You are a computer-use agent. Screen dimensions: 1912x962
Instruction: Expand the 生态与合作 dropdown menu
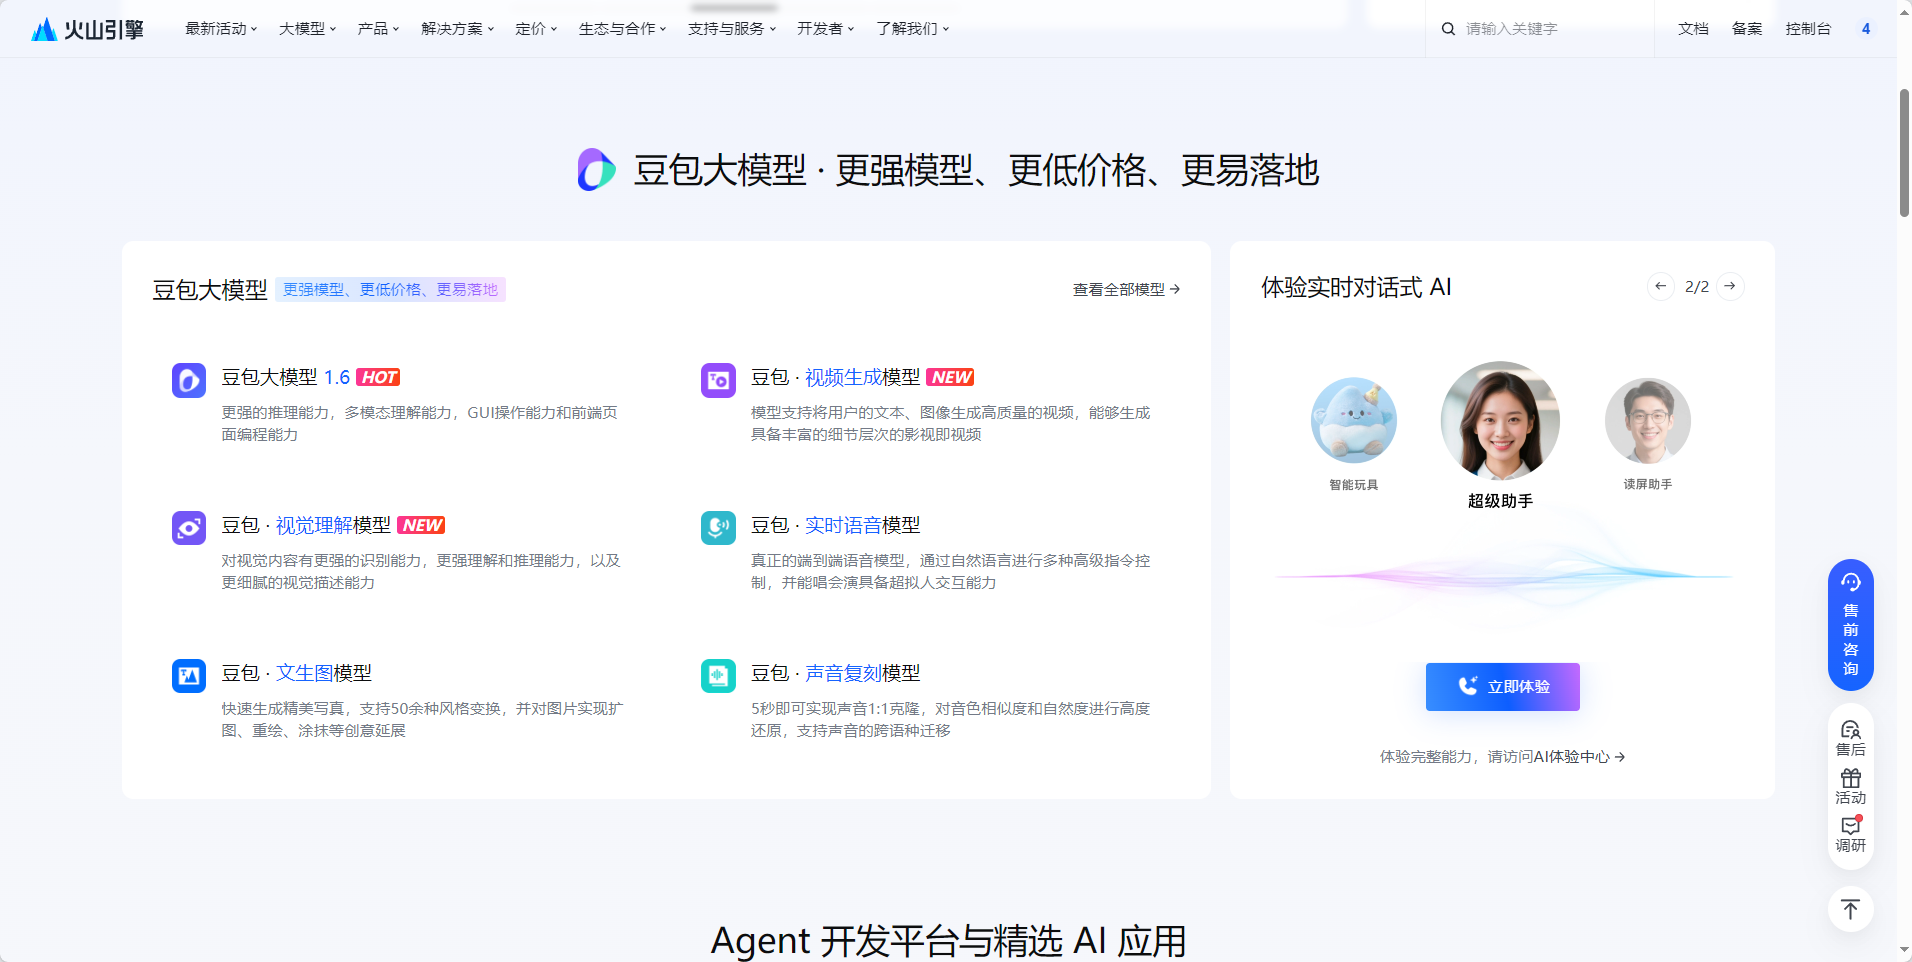coord(622,29)
